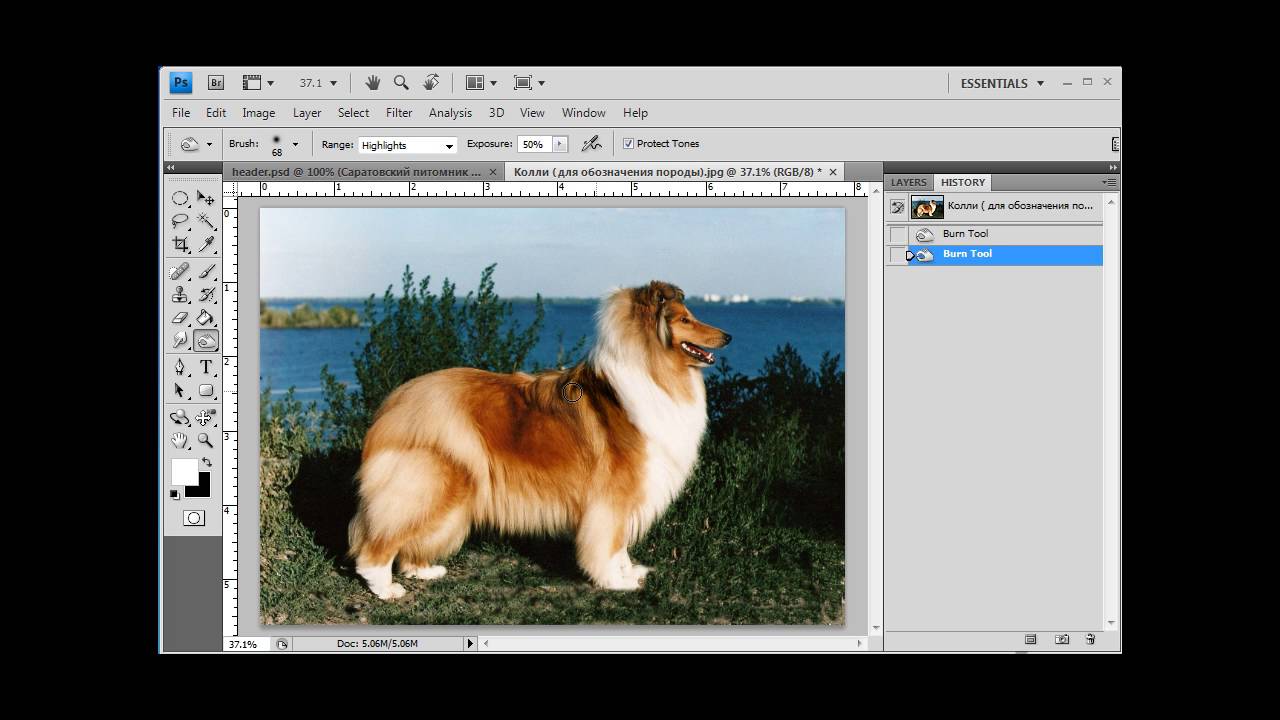Switch to the header.psd document tab
Viewport: 1280px width, 720px height.
tap(356, 172)
